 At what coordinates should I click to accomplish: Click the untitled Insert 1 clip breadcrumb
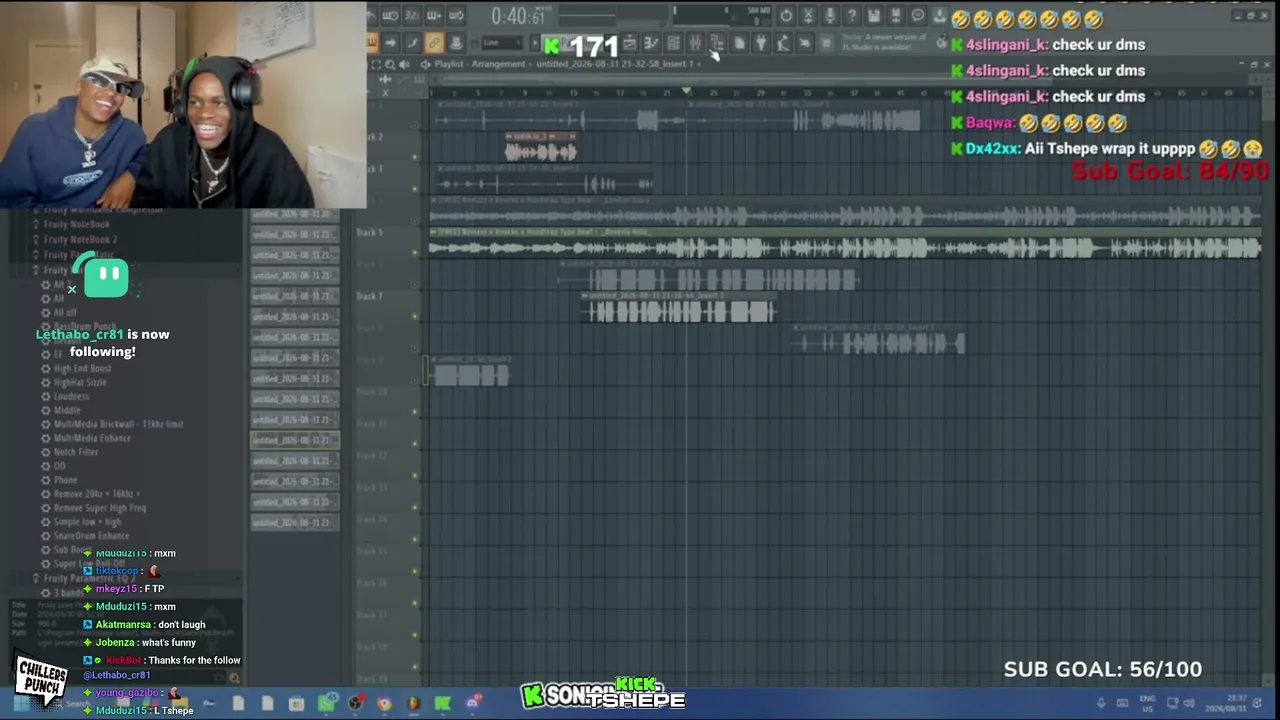coord(613,64)
